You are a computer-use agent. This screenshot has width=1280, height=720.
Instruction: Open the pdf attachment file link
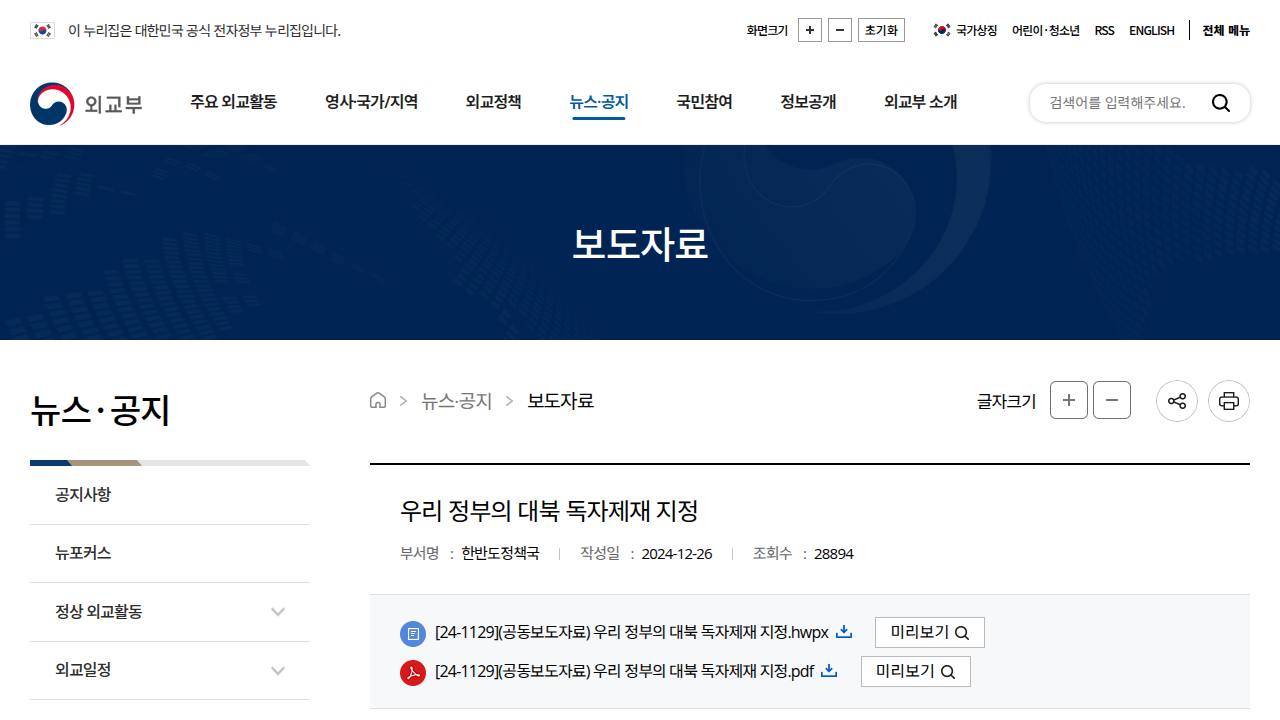point(625,671)
